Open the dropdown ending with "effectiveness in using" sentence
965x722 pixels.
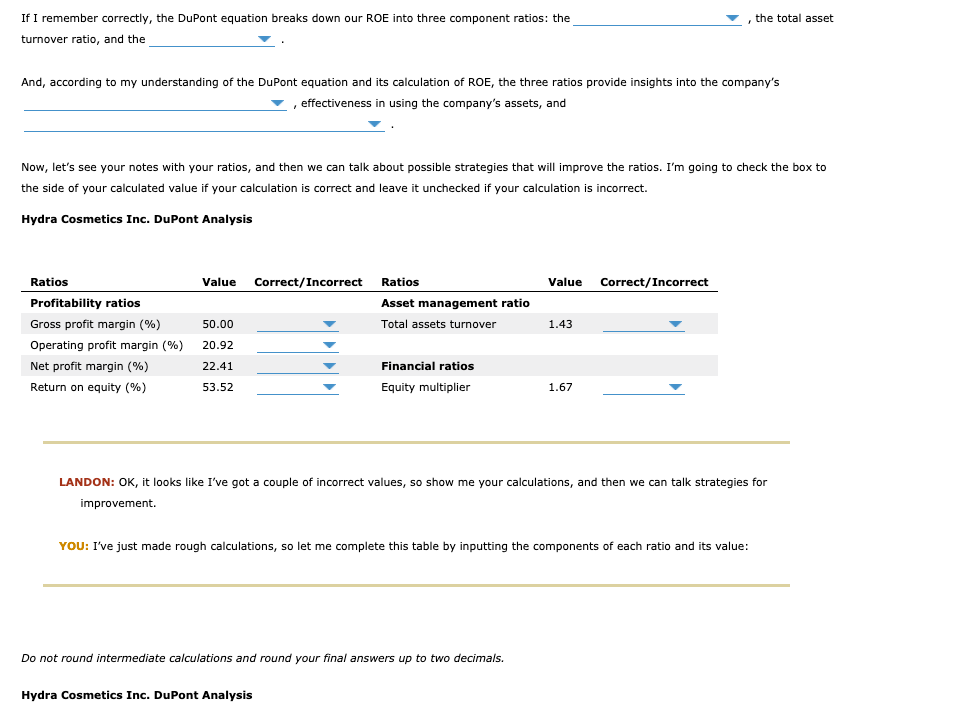(276, 102)
